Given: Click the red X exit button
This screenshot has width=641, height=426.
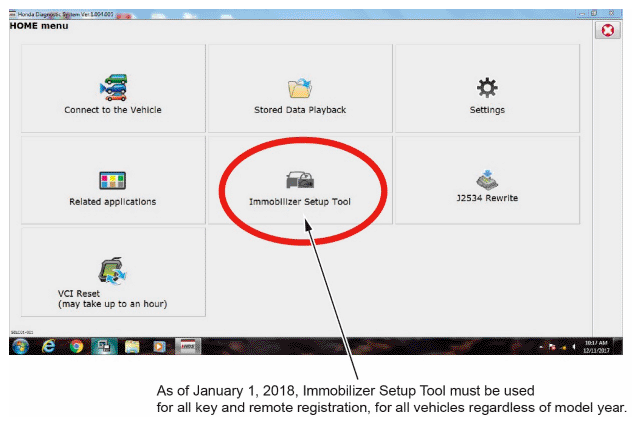Looking at the screenshot, I should tap(607, 30).
